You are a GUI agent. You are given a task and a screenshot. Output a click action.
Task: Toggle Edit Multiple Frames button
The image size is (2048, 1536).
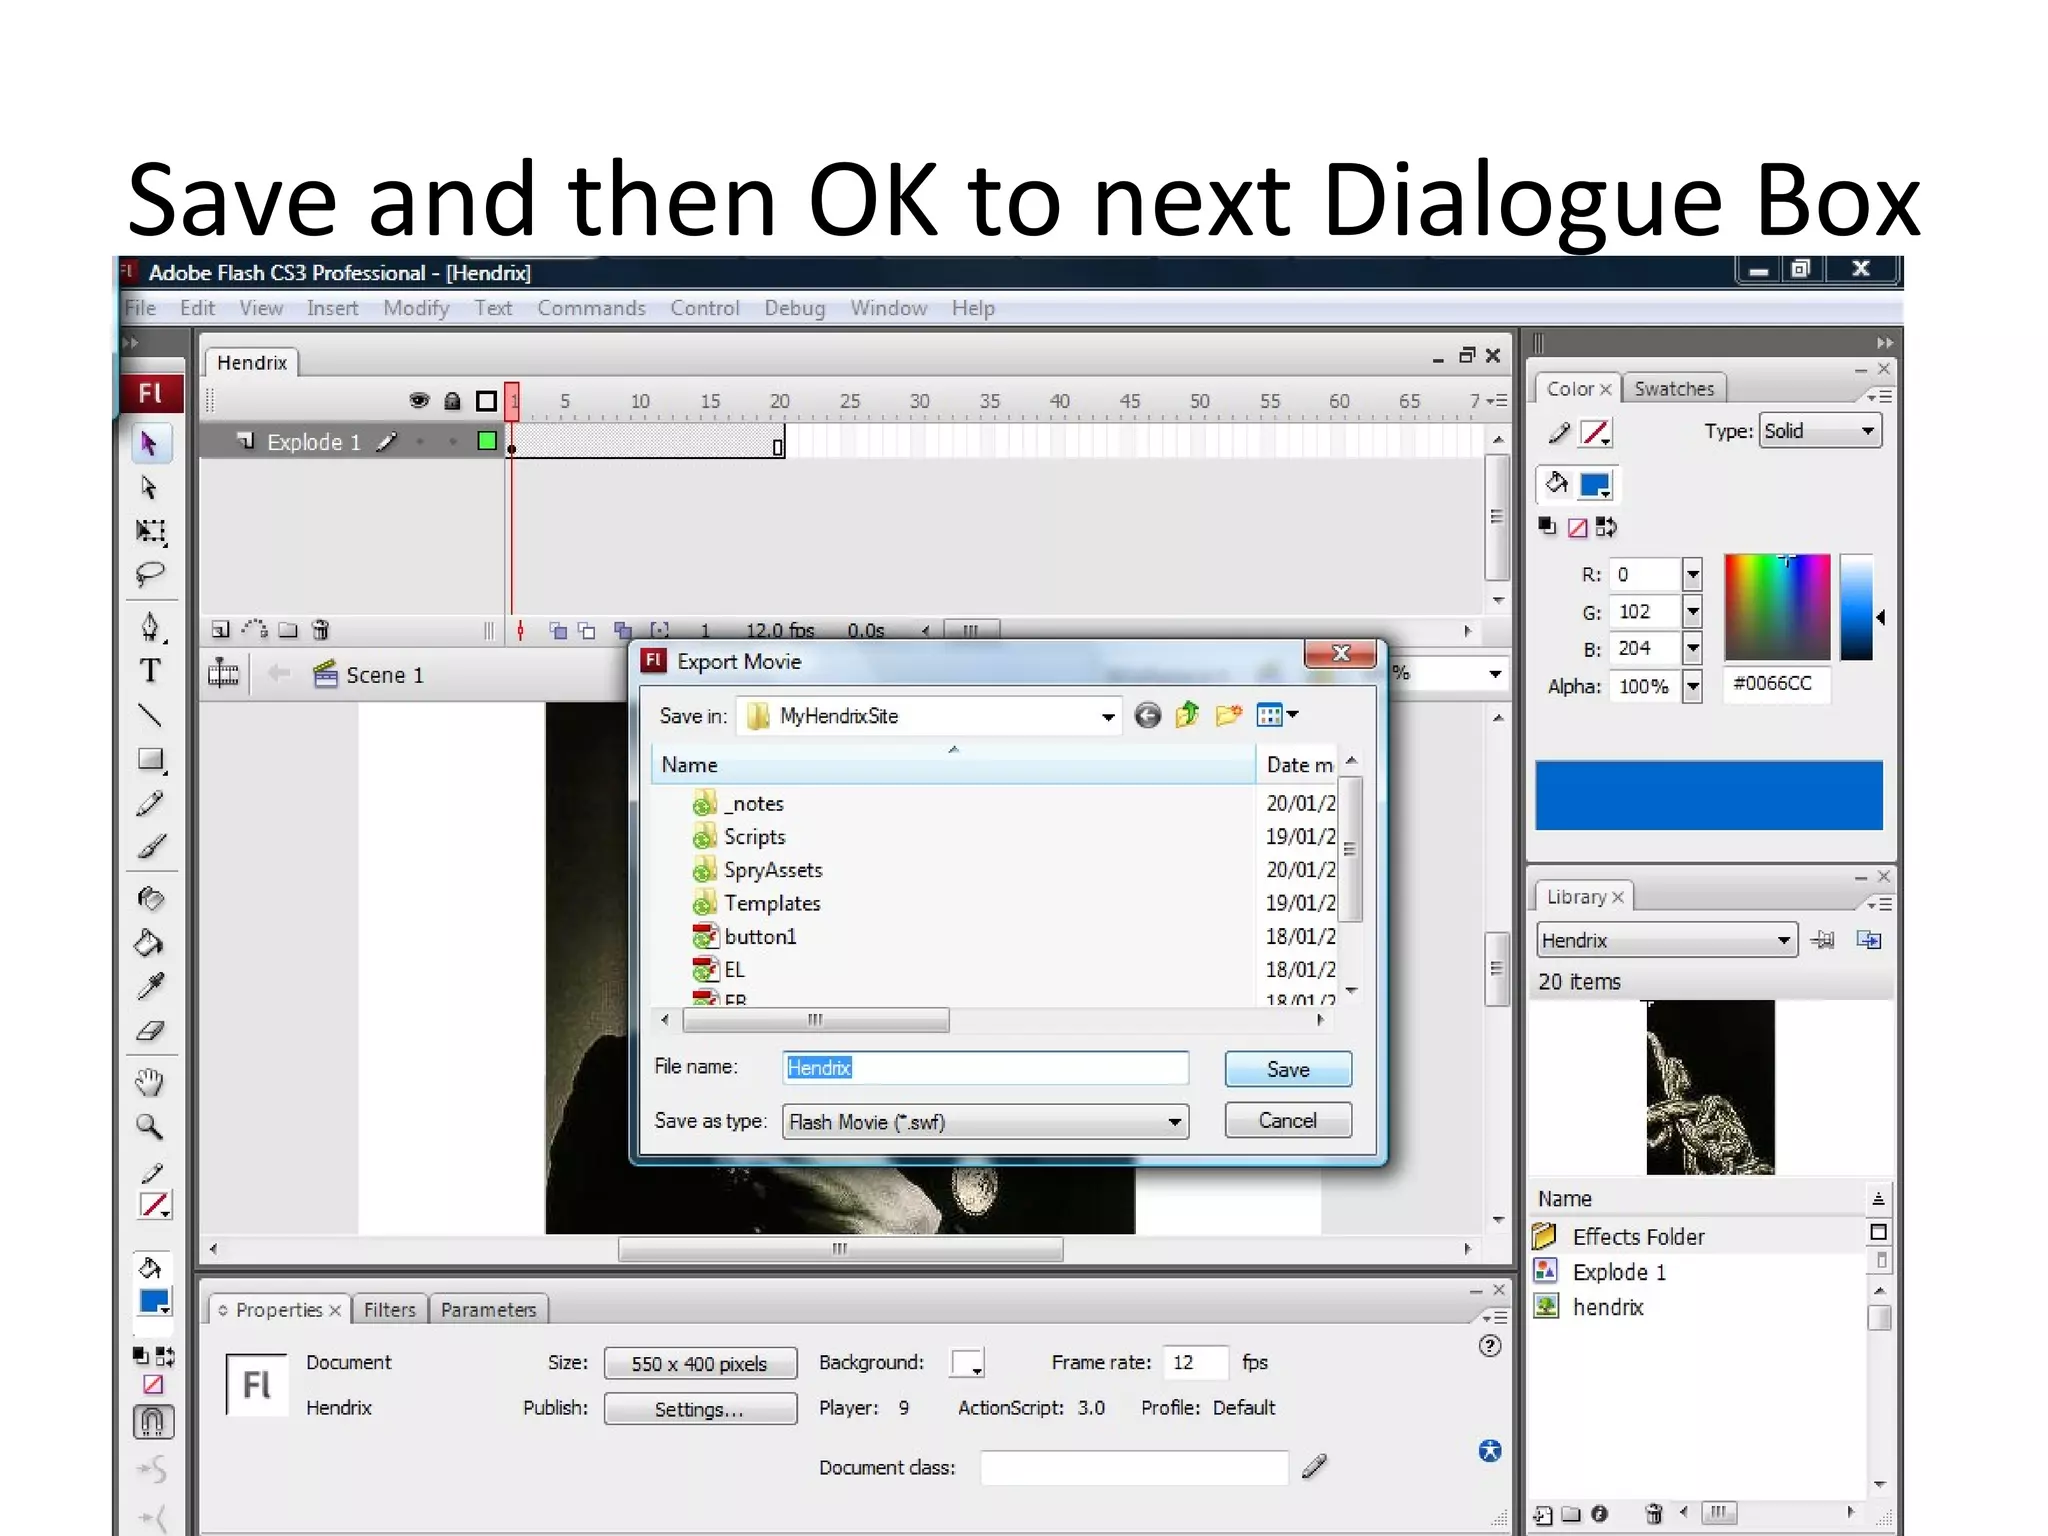[x=622, y=630]
